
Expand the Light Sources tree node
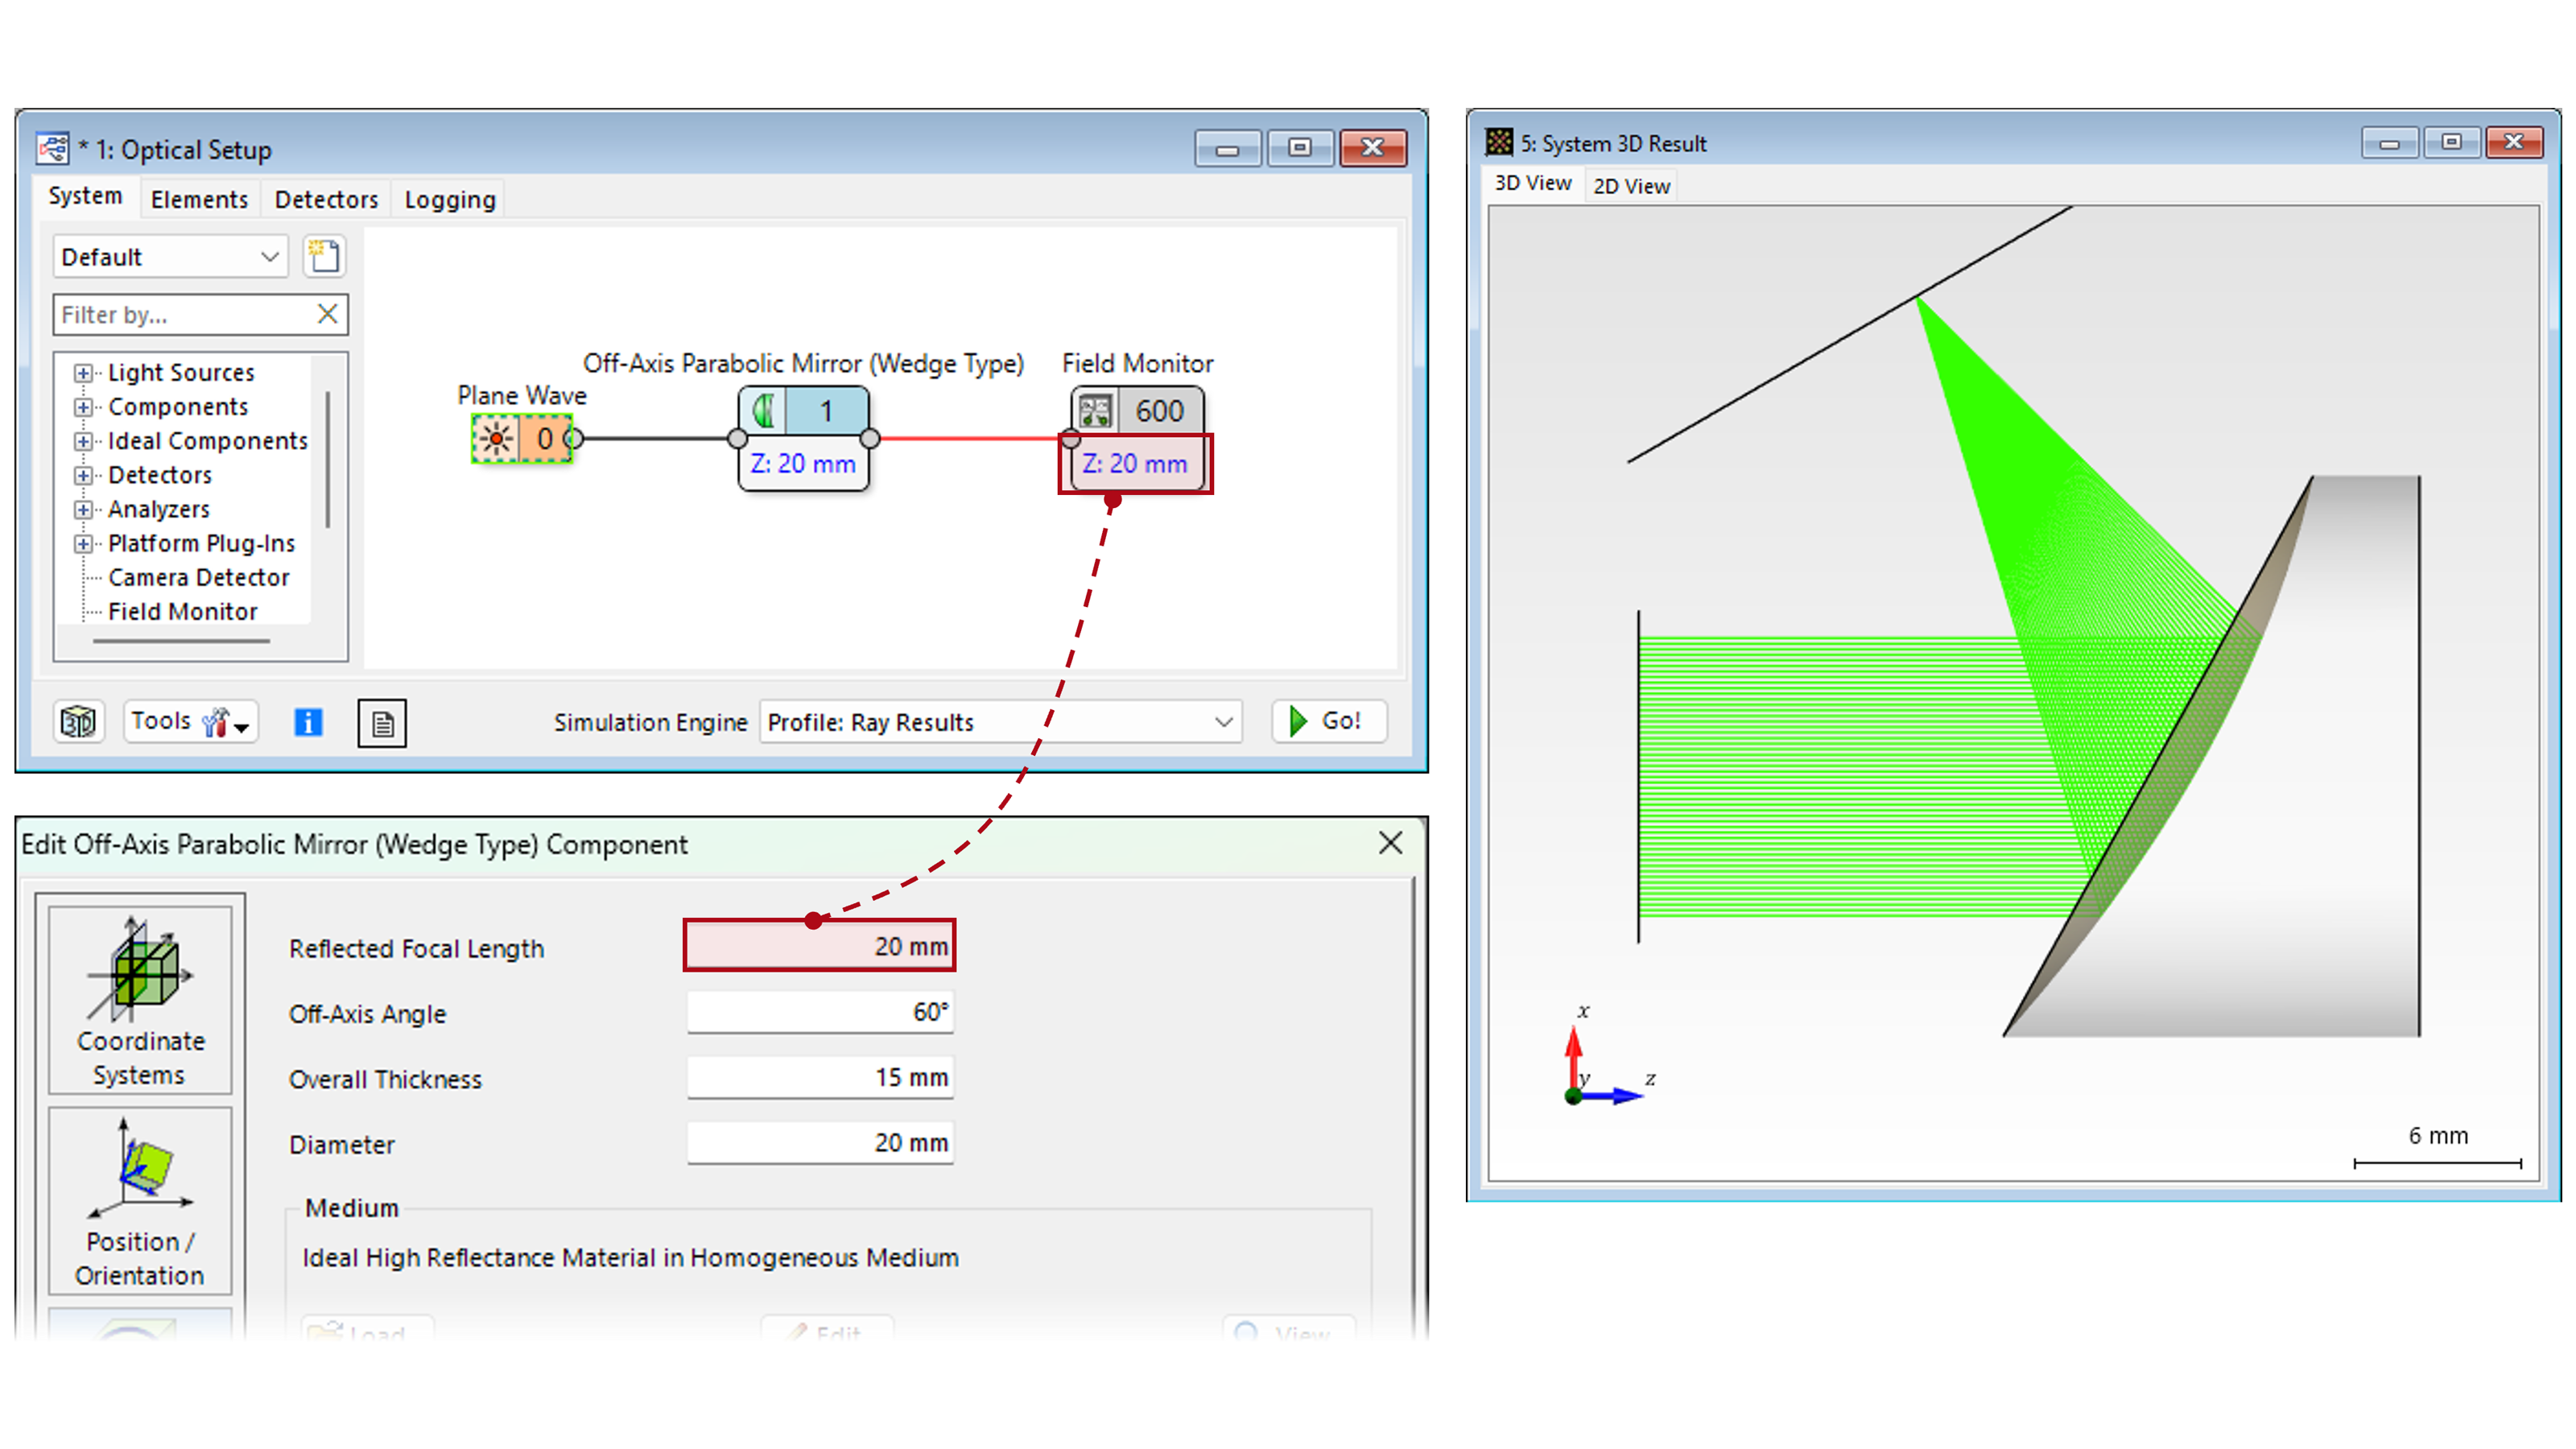click(x=83, y=373)
